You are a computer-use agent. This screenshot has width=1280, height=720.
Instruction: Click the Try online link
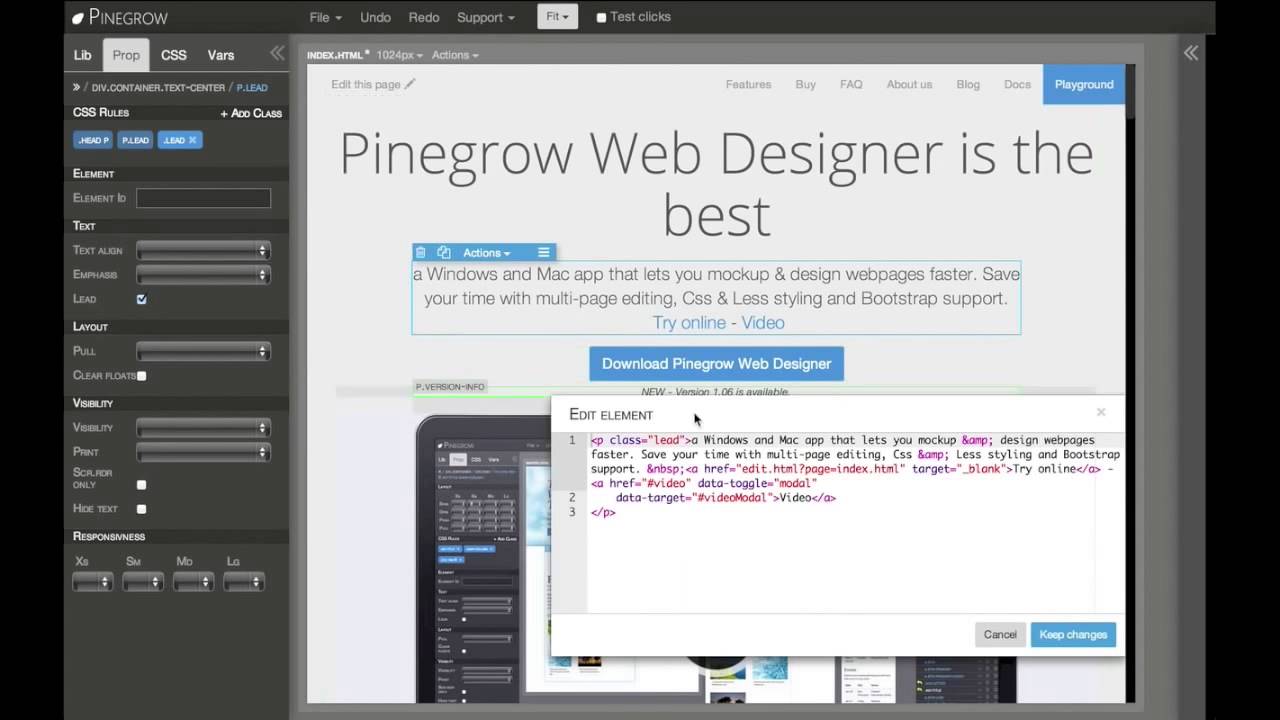[x=689, y=322]
